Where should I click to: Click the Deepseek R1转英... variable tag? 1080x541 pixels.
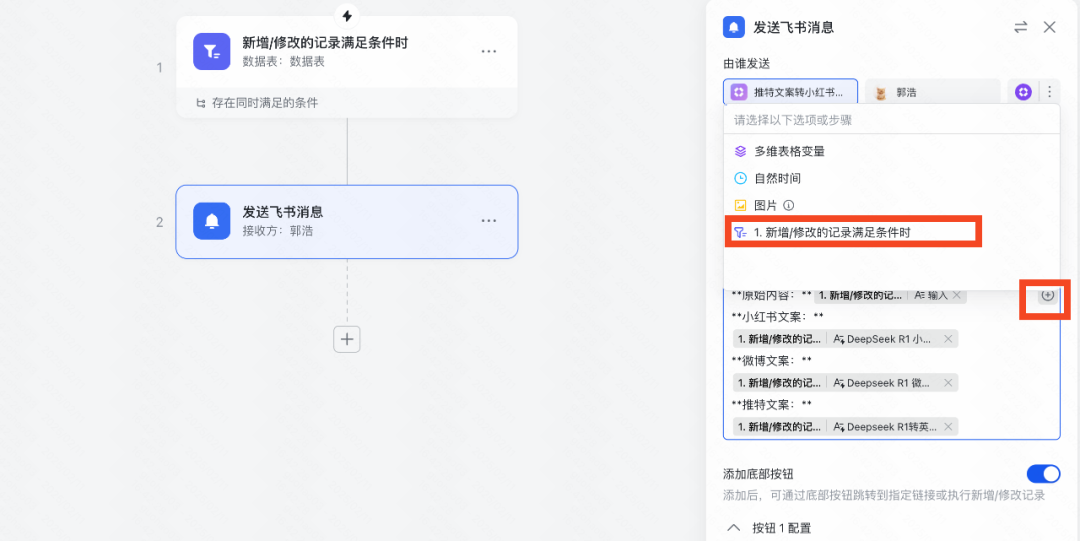845,427
